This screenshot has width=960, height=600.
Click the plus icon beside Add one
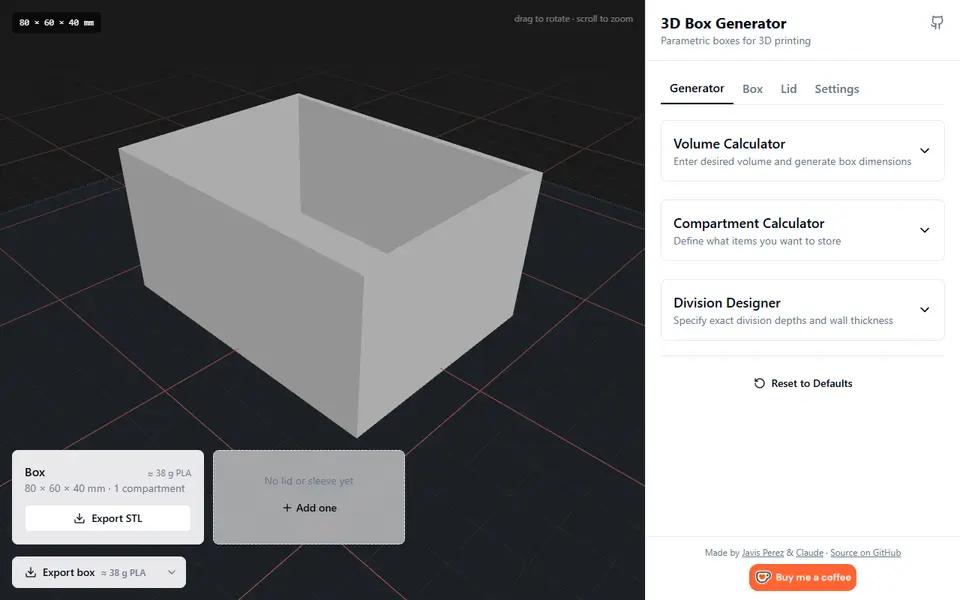287,508
